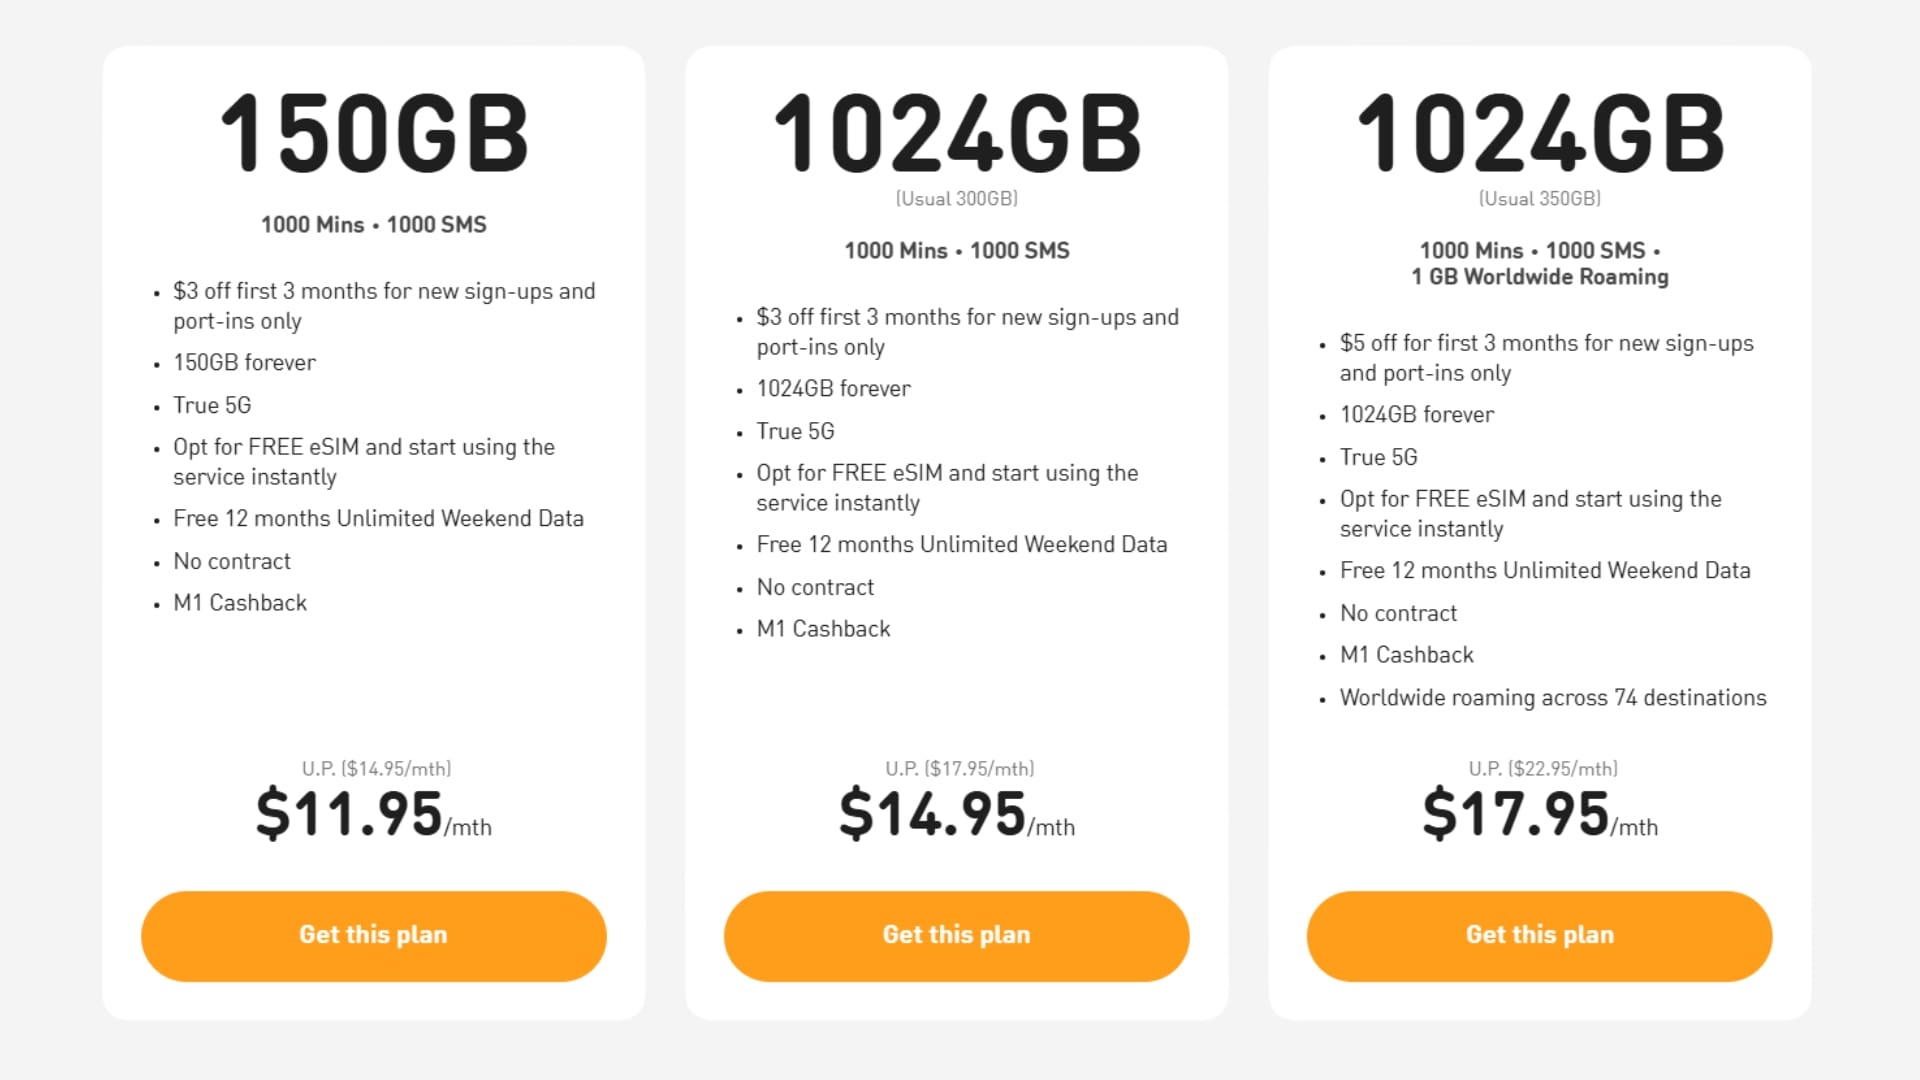Click U.P. ($14.95/mth) strikethrough price
This screenshot has width=1920, height=1080.
pos(376,768)
